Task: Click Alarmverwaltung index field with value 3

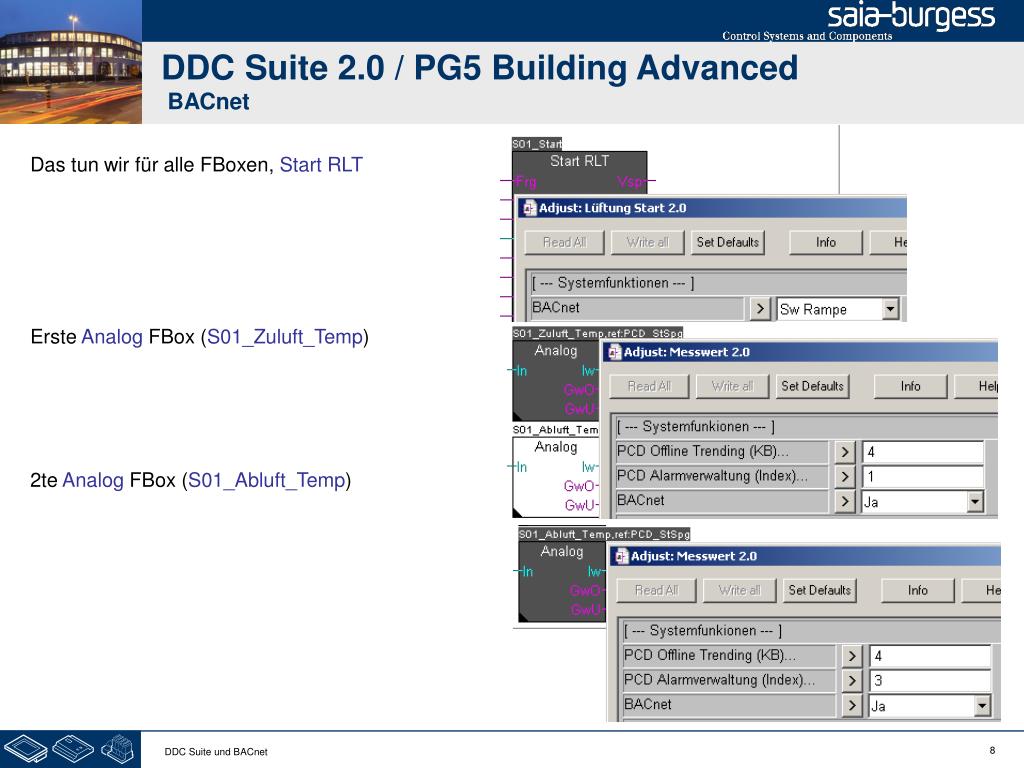Action: pyautogui.click(x=930, y=680)
